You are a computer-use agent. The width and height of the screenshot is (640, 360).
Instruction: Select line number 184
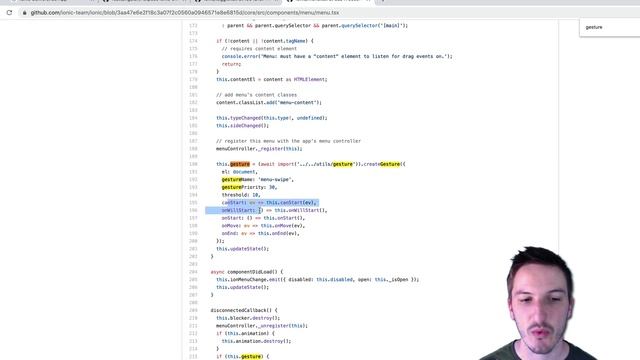tap(193, 118)
